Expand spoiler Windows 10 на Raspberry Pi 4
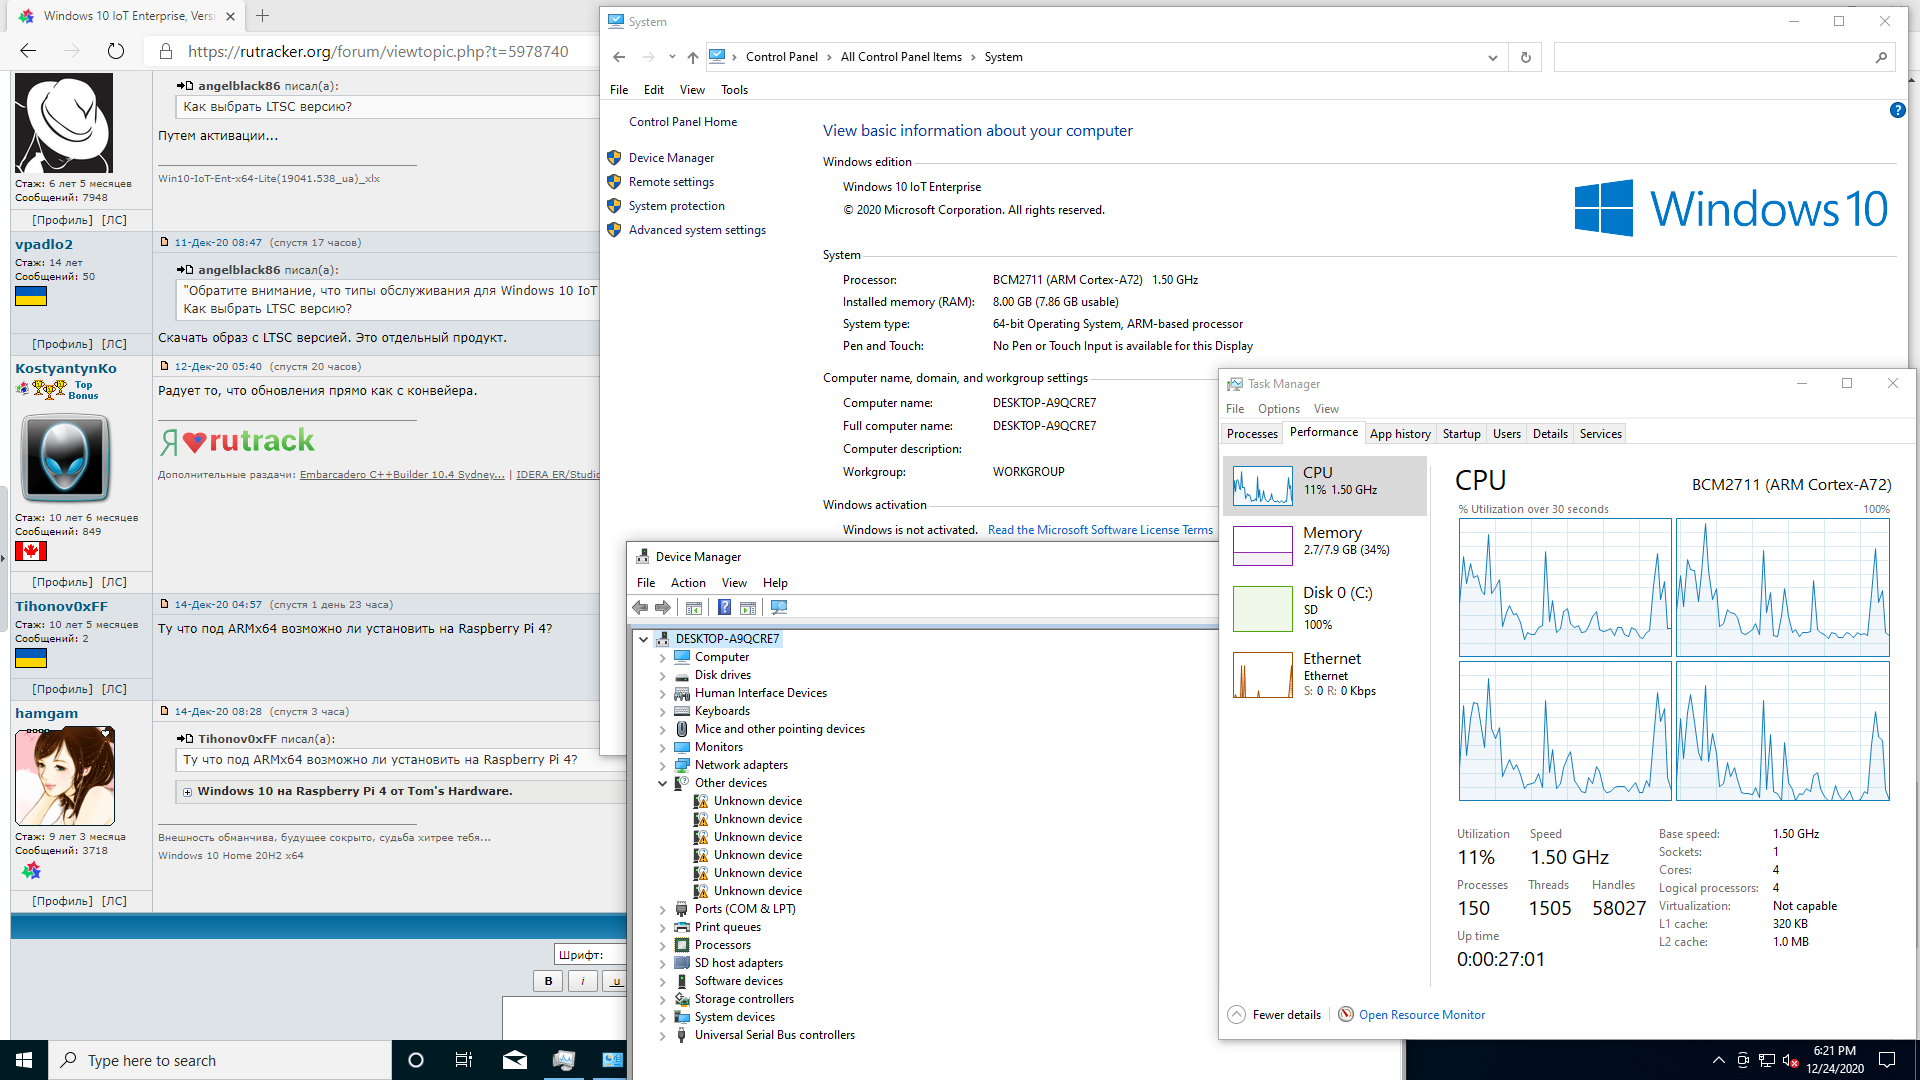The image size is (1920, 1080). pos(187,792)
